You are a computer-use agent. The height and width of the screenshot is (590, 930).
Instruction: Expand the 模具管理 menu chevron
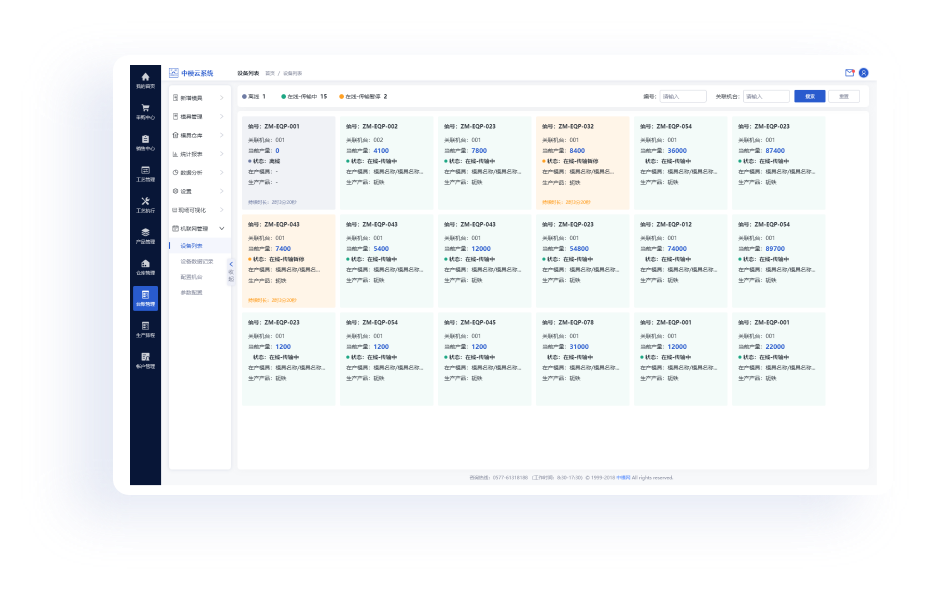point(221,117)
